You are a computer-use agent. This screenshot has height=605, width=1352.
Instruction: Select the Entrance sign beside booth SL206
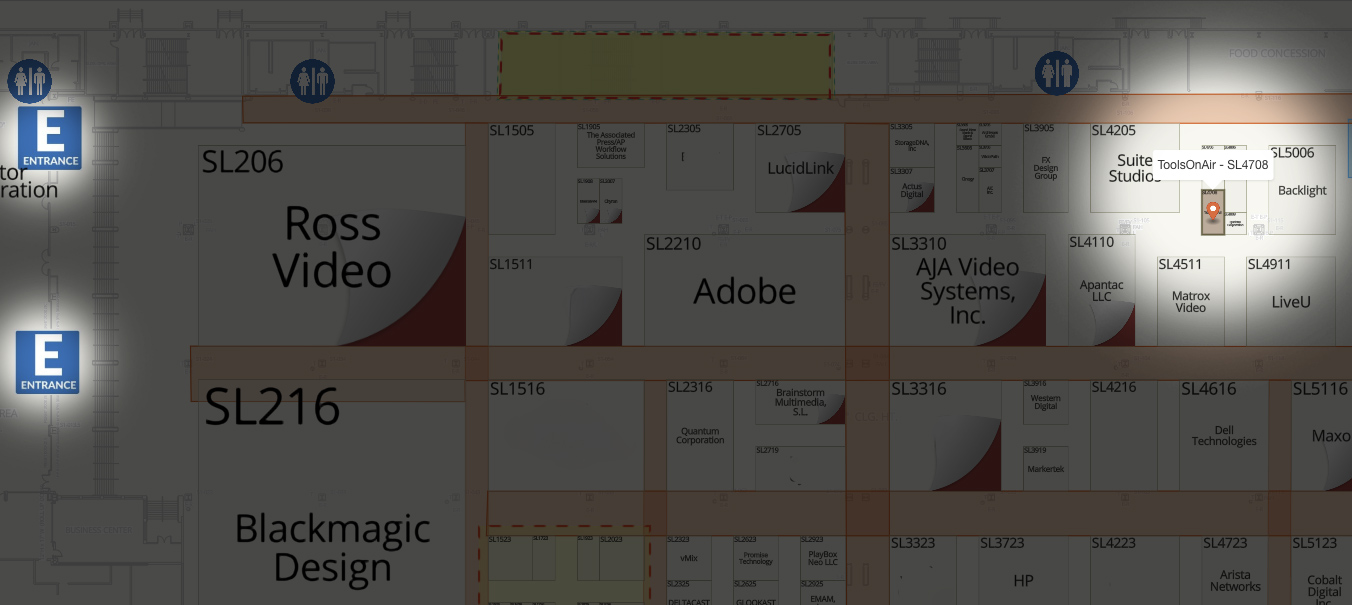pyautogui.click(x=49, y=138)
